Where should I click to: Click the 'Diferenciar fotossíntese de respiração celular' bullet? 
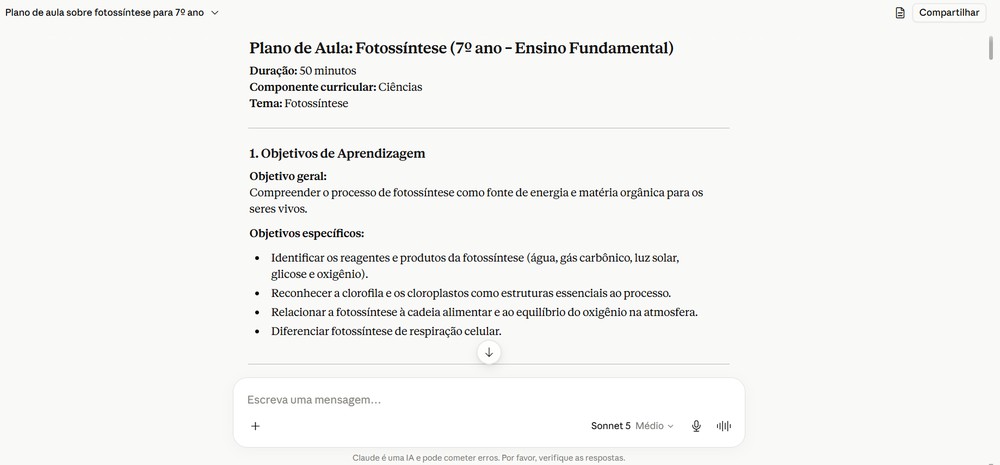(x=386, y=331)
